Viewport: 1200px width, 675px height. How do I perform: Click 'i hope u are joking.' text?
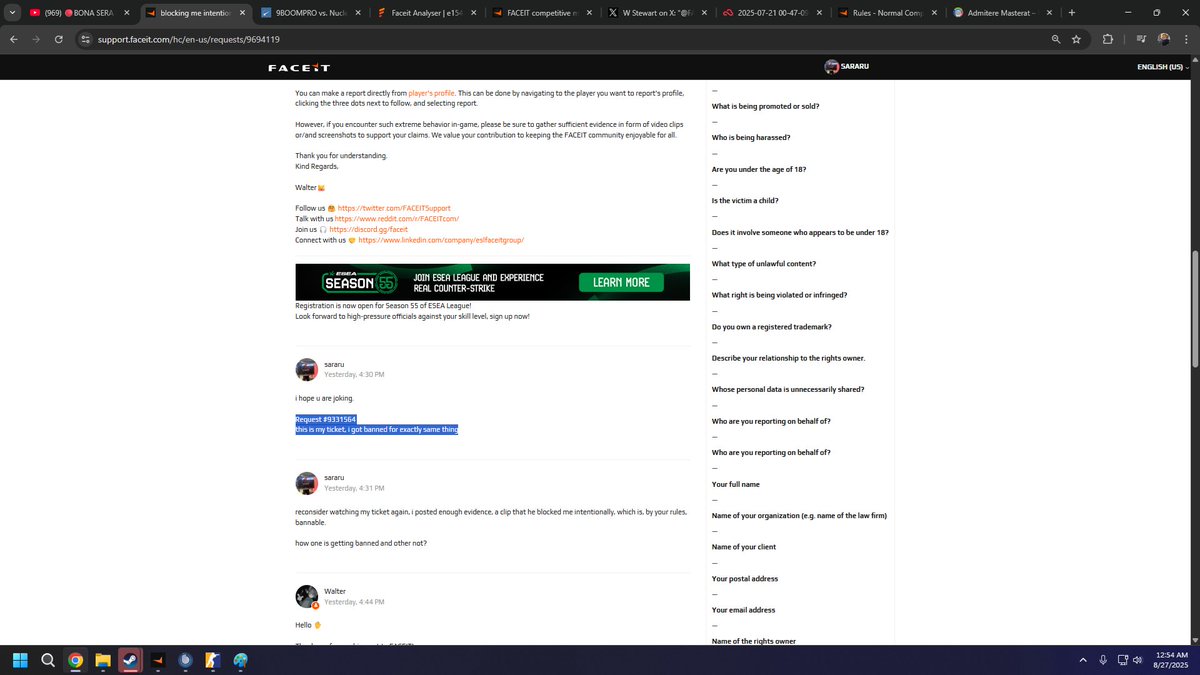(x=324, y=398)
